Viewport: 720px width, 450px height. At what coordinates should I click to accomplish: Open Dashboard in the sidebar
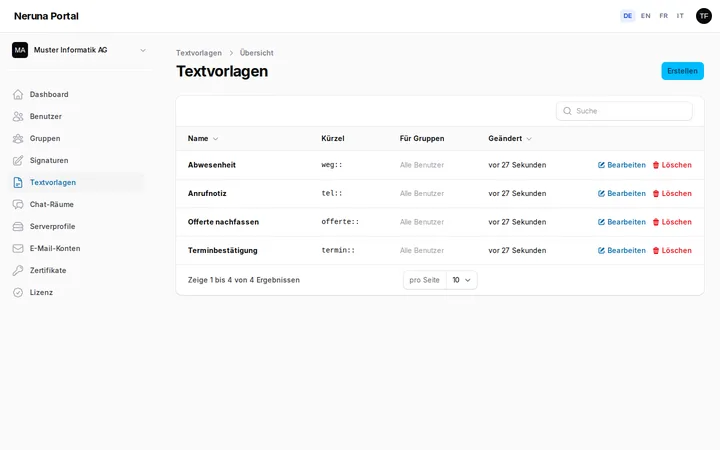tap(77, 95)
